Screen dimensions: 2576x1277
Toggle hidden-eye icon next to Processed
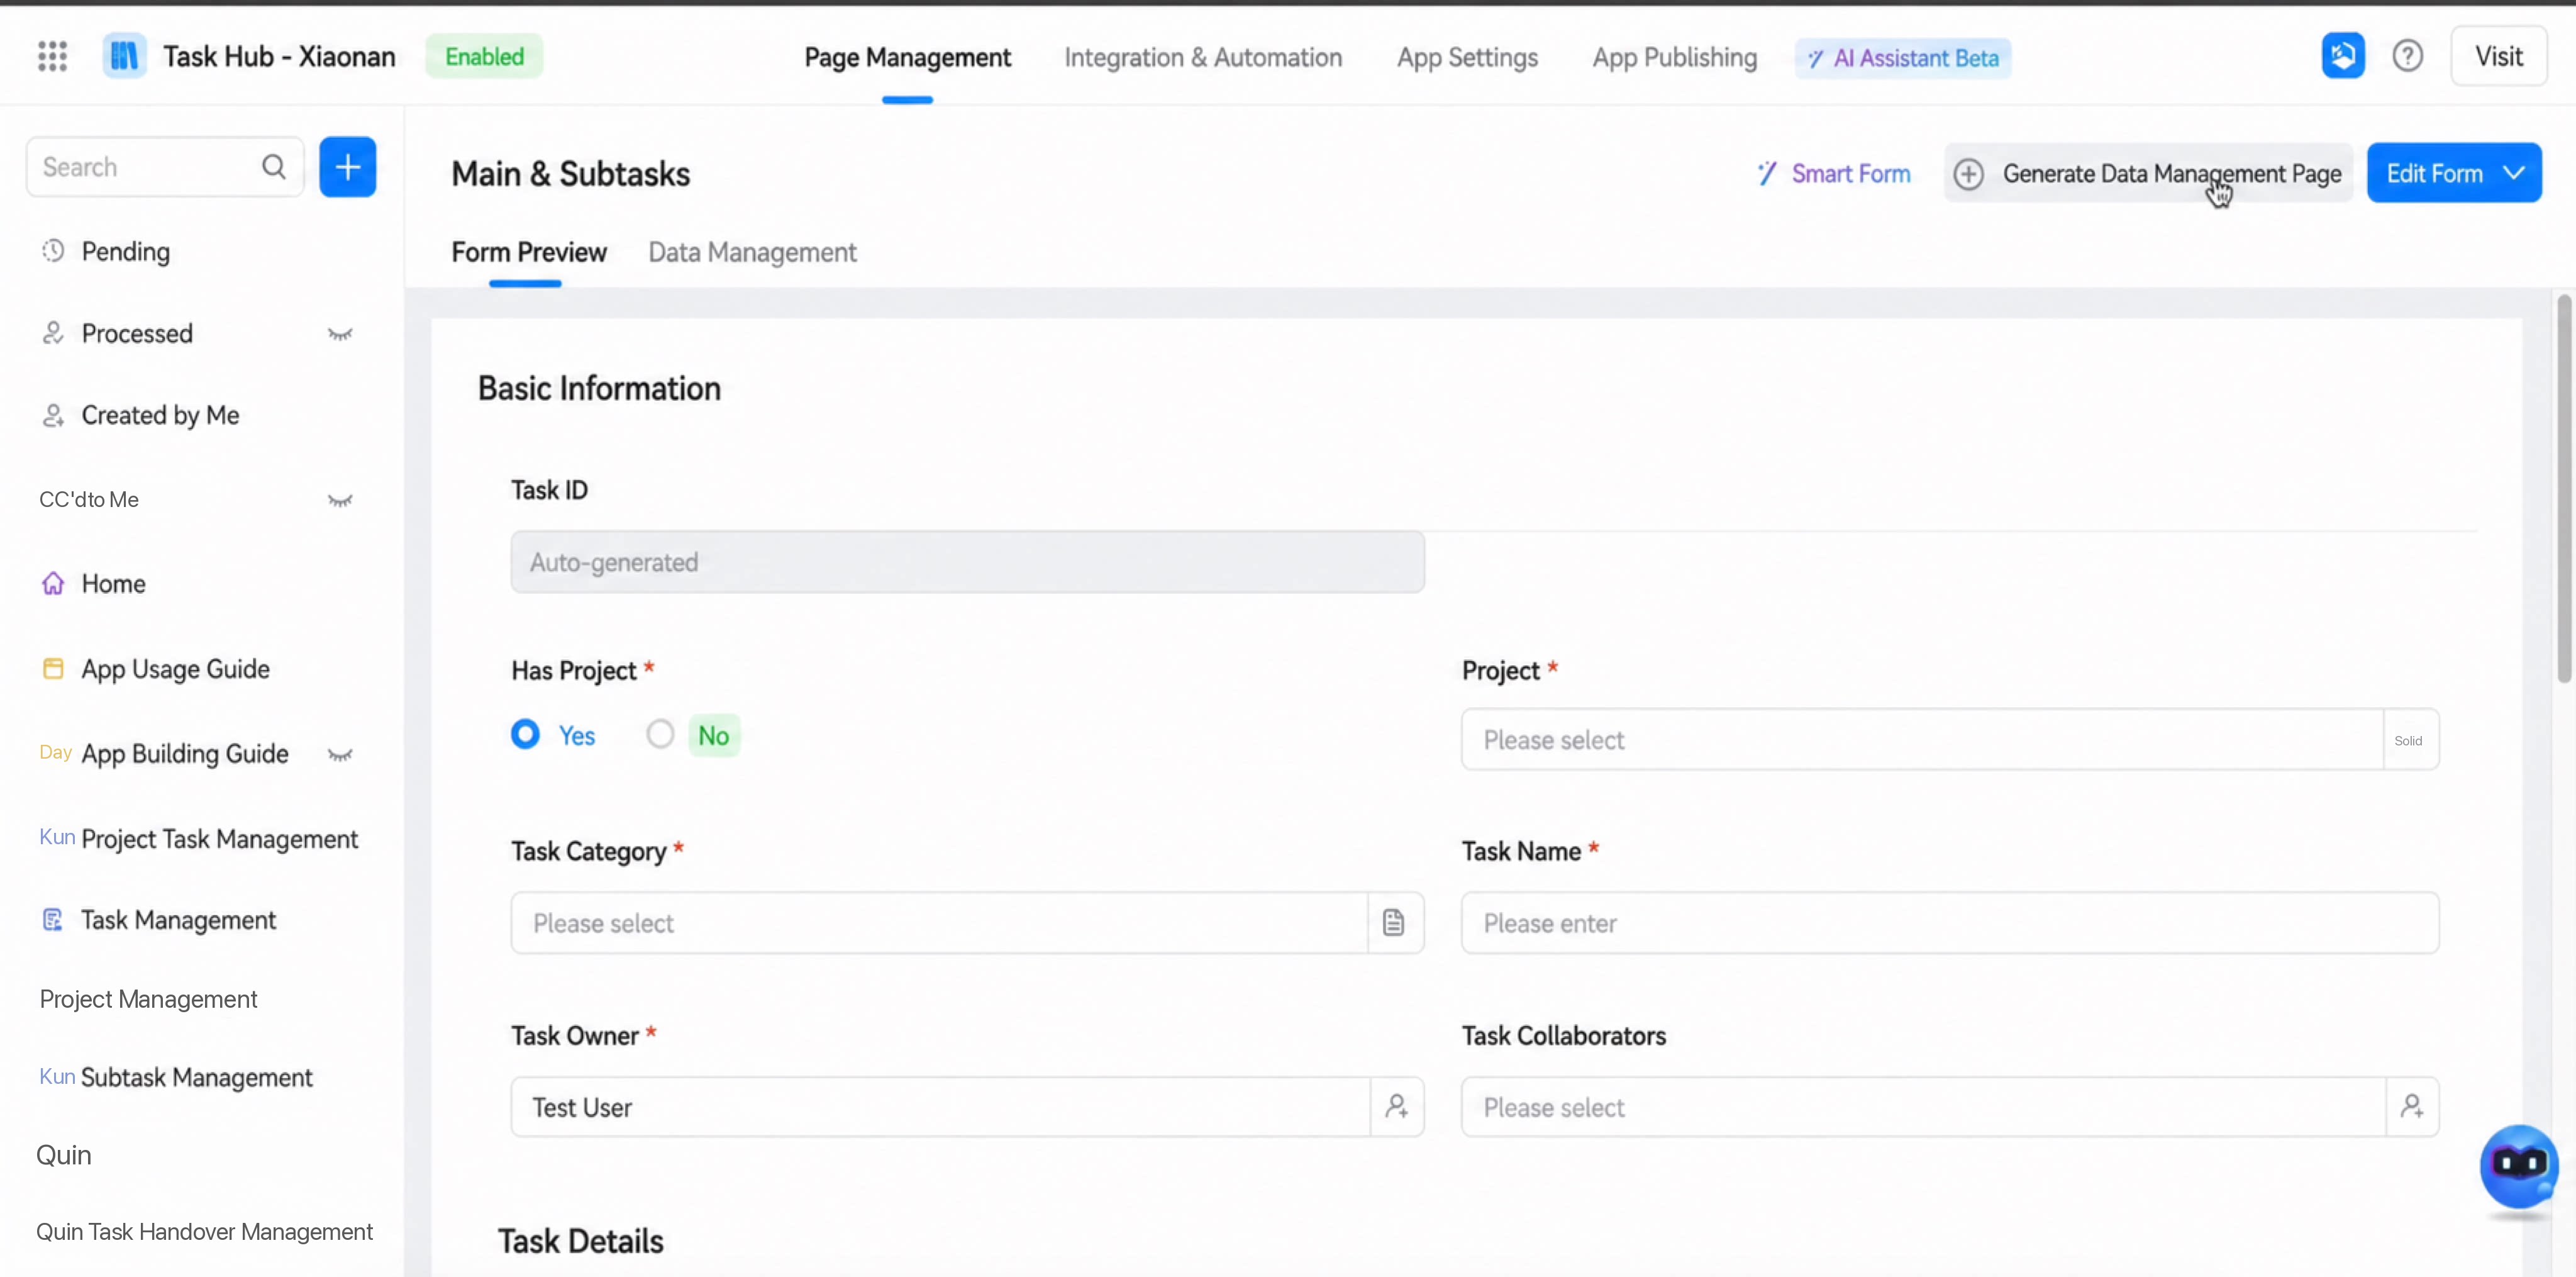[x=340, y=334]
